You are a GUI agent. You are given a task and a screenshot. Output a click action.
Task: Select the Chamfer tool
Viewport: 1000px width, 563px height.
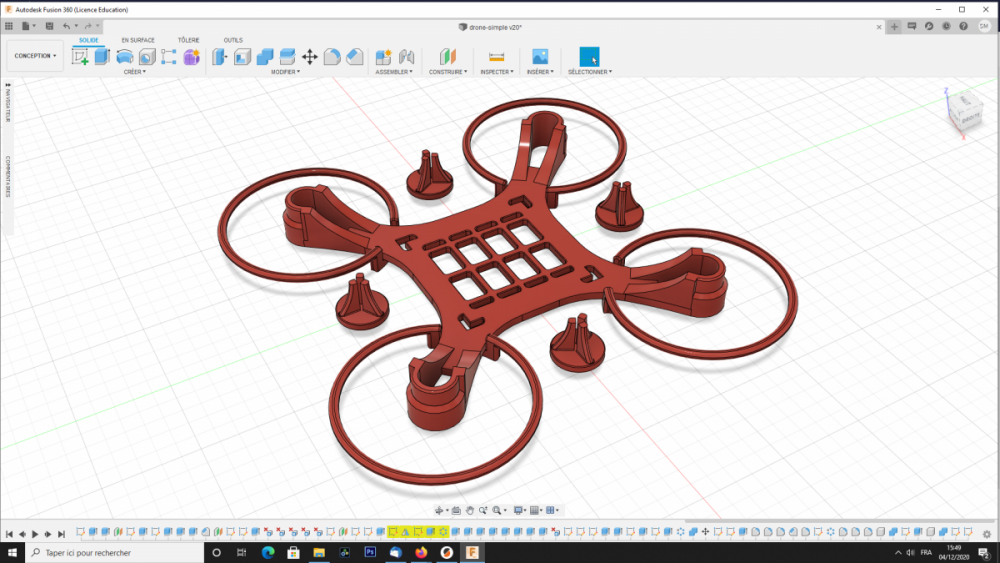click(x=355, y=57)
